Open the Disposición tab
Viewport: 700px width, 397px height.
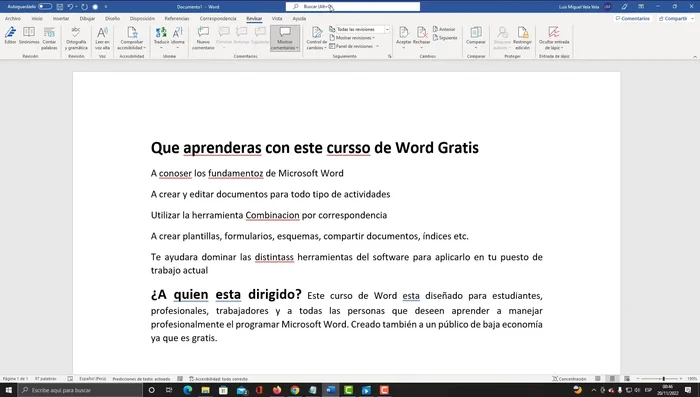click(x=142, y=19)
